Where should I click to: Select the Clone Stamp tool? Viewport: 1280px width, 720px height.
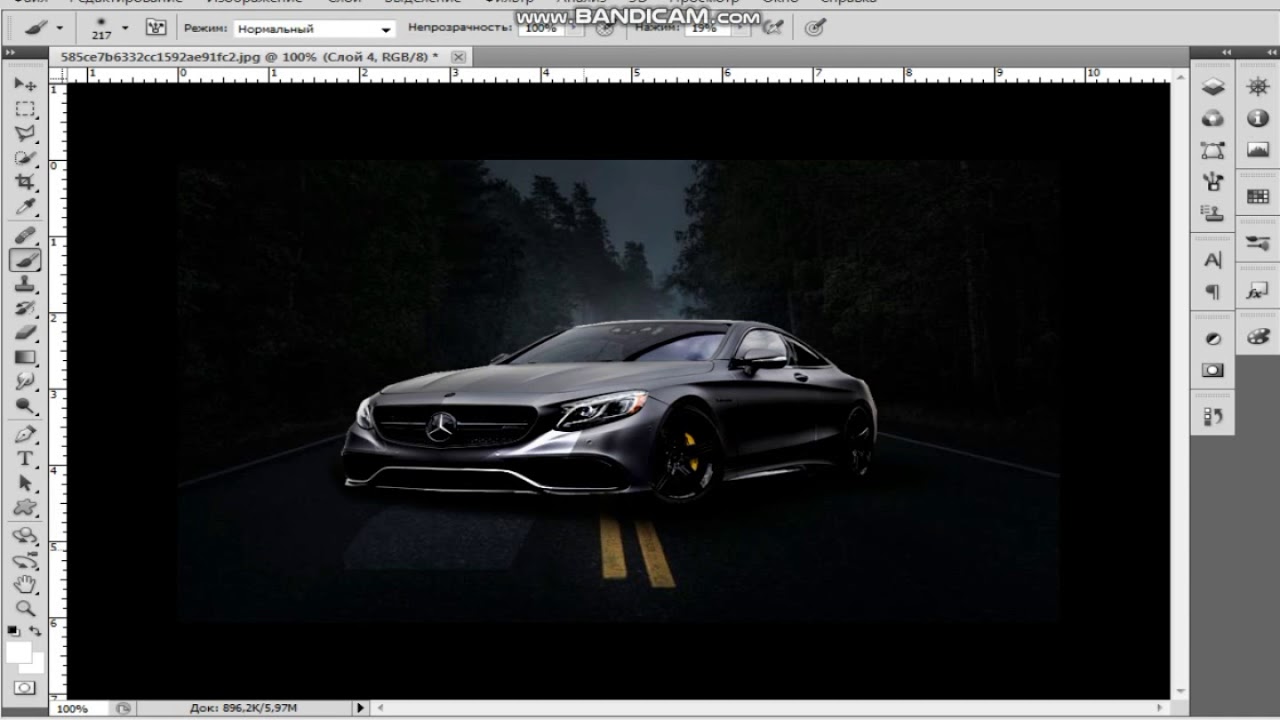[x=25, y=284]
